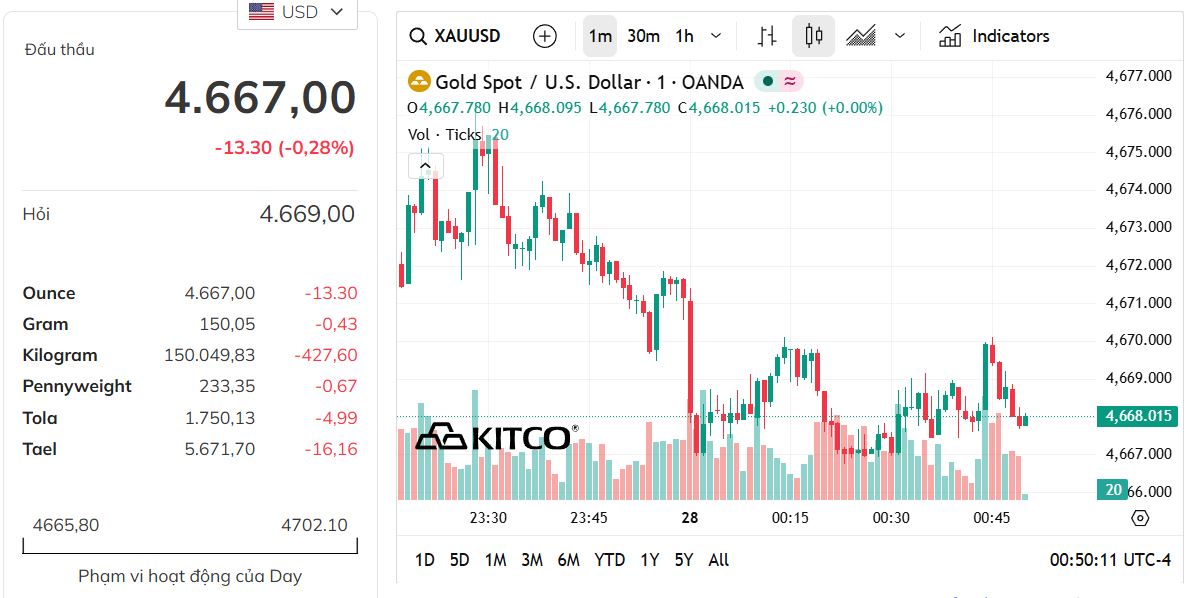Click the compare symbol plus icon

click(544, 35)
